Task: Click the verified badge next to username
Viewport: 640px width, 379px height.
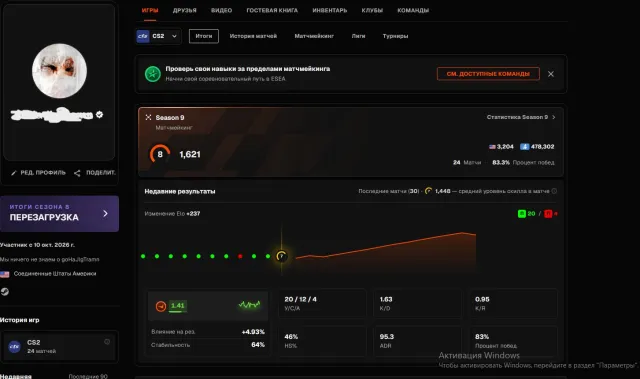Action: point(99,115)
